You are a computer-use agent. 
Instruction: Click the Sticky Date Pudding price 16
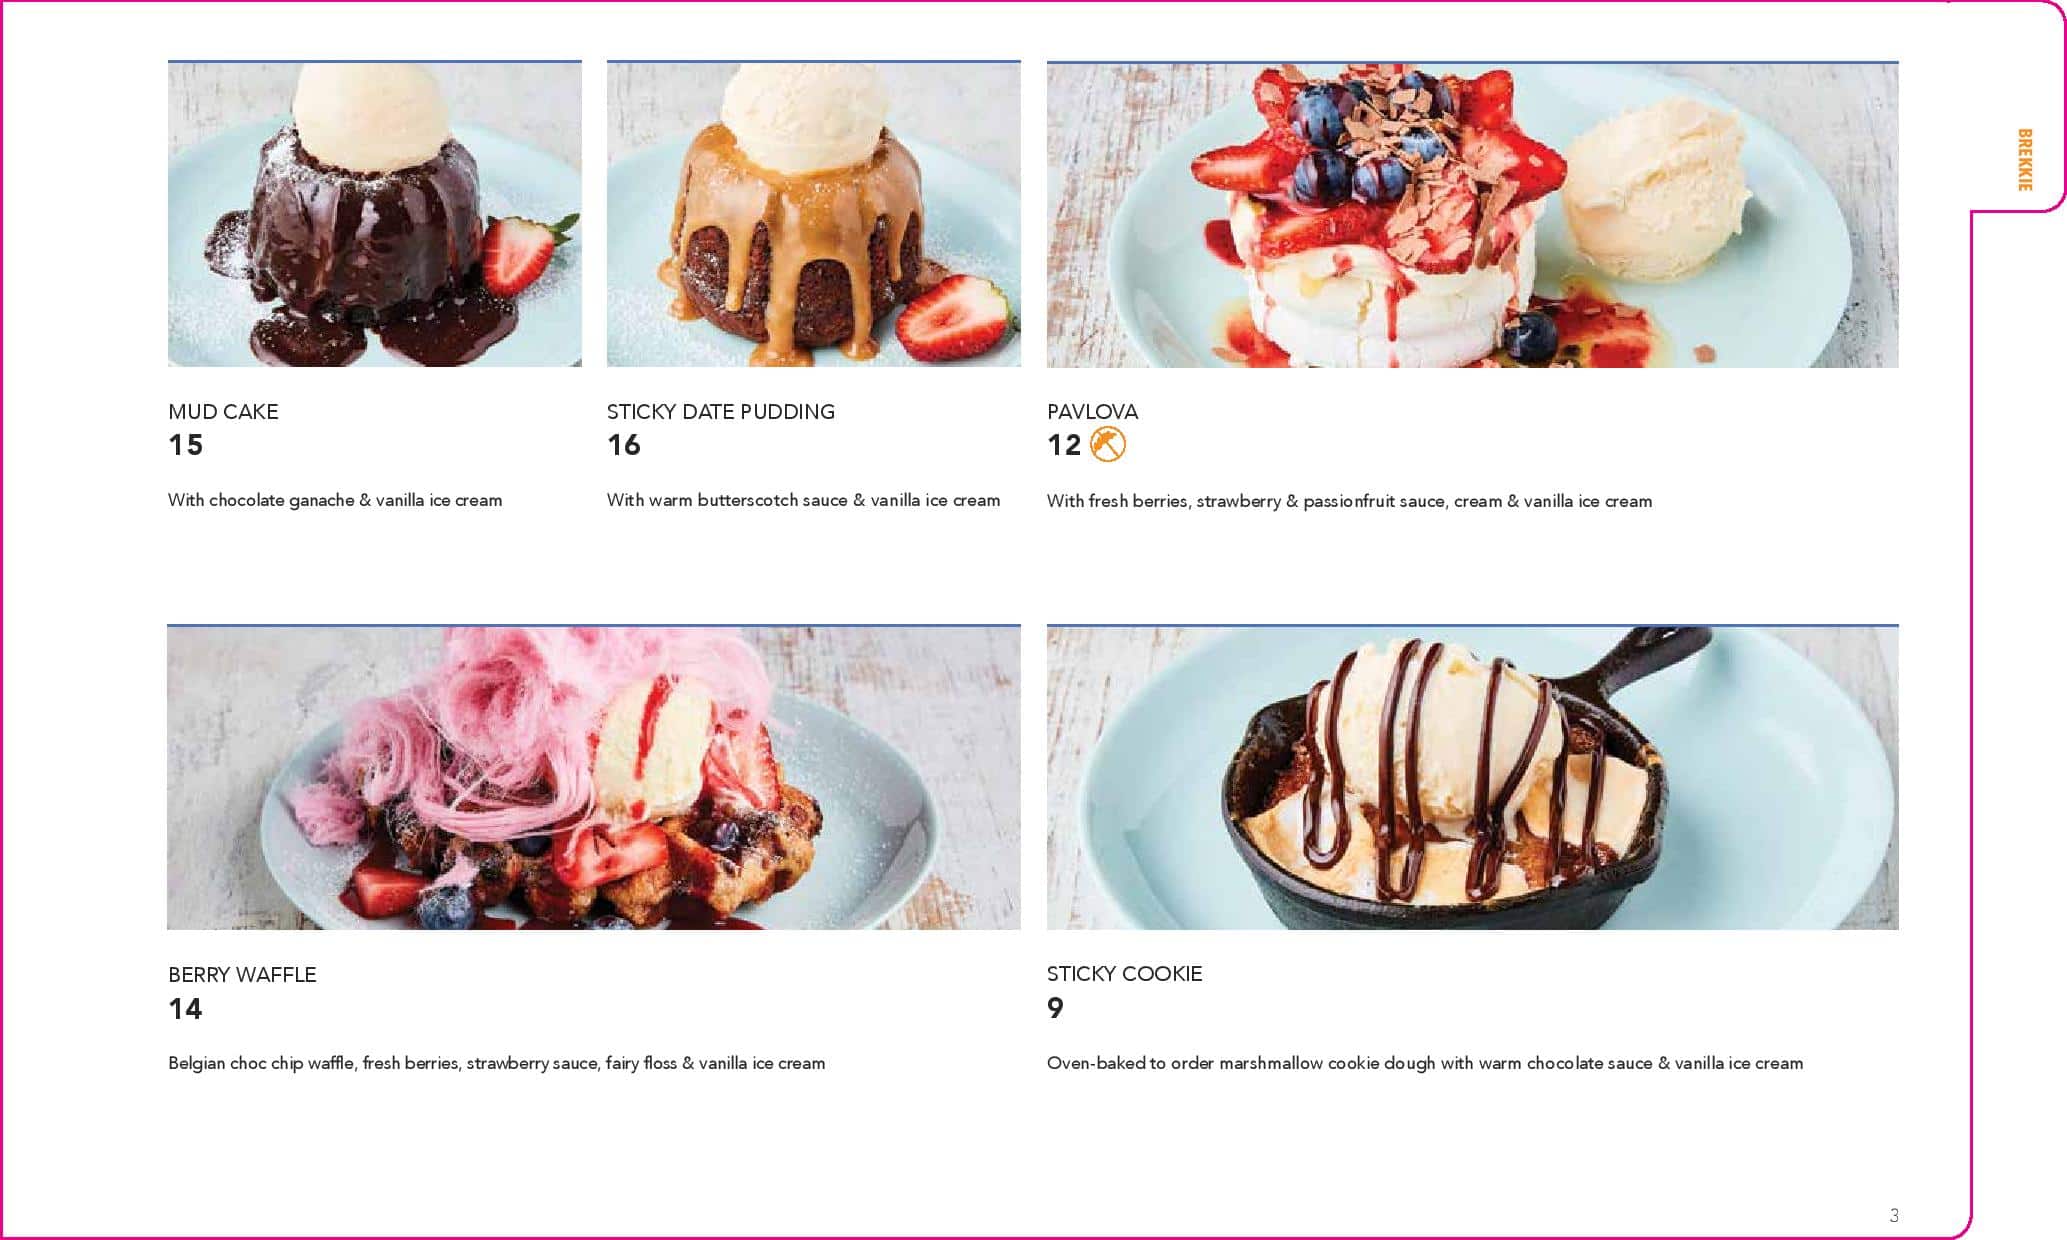pos(624,445)
